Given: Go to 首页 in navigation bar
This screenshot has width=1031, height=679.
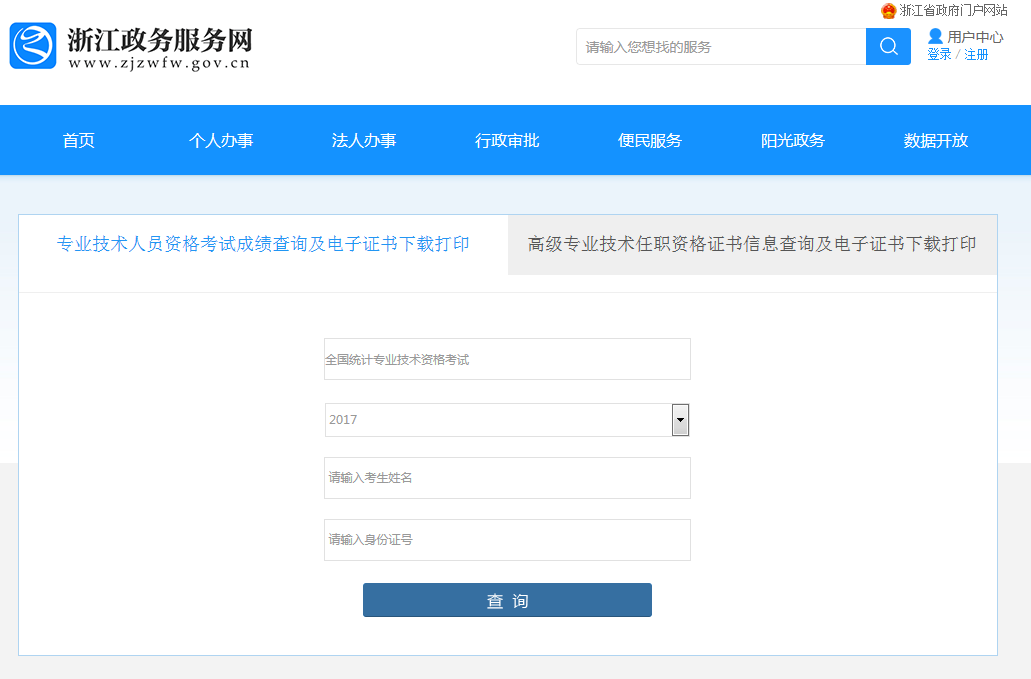Looking at the screenshot, I should click(79, 141).
